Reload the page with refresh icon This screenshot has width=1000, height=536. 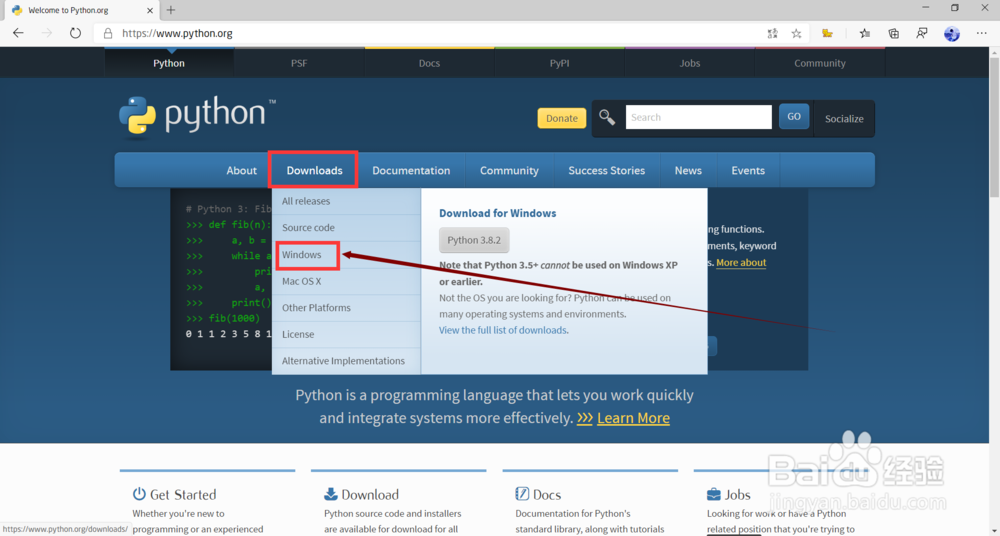pyautogui.click(x=75, y=33)
